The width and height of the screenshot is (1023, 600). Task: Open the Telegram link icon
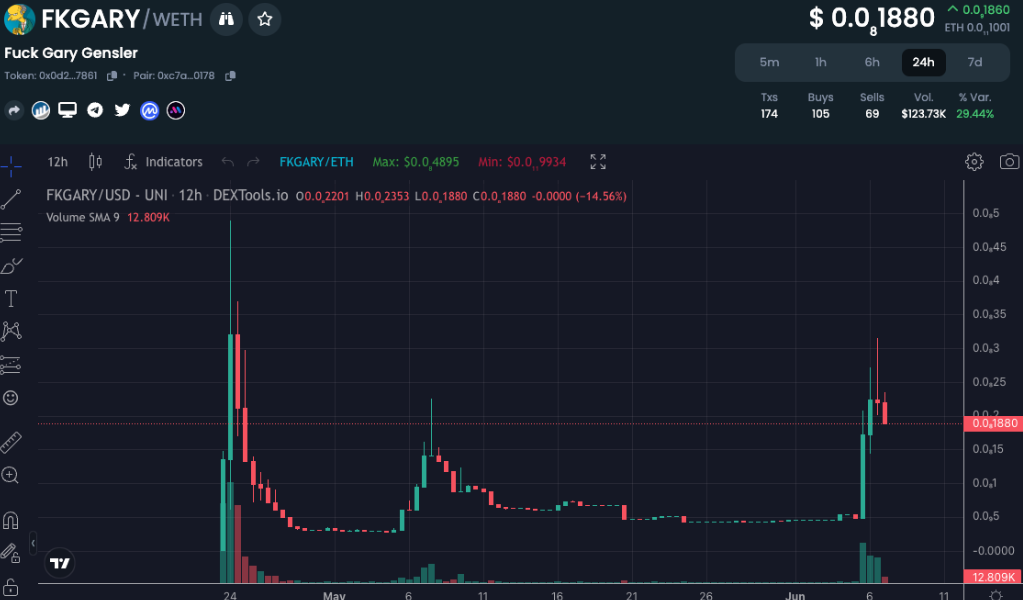[x=95, y=110]
